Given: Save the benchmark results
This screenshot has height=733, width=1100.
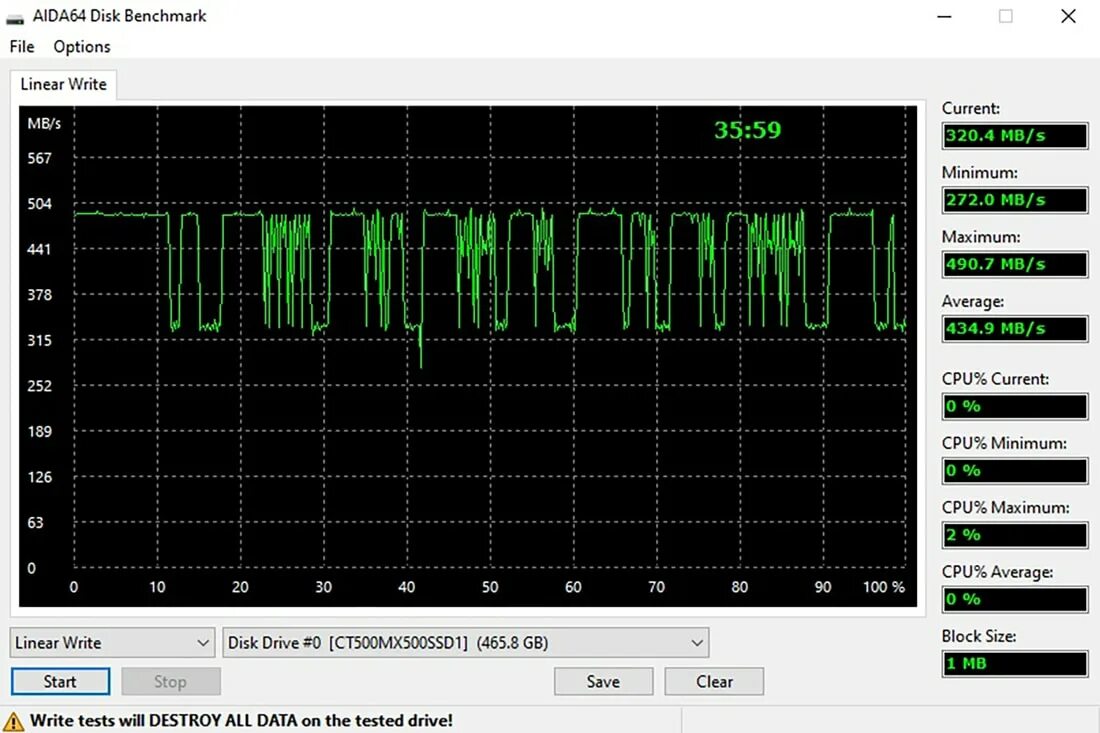Looking at the screenshot, I should pyautogui.click(x=603, y=681).
